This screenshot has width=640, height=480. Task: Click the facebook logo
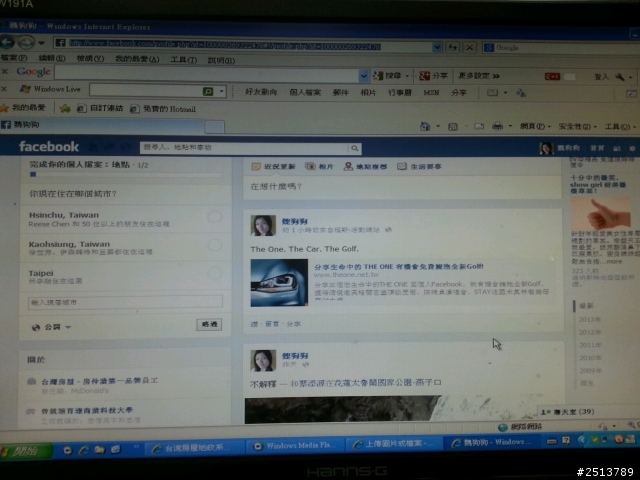[x=49, y=147]
